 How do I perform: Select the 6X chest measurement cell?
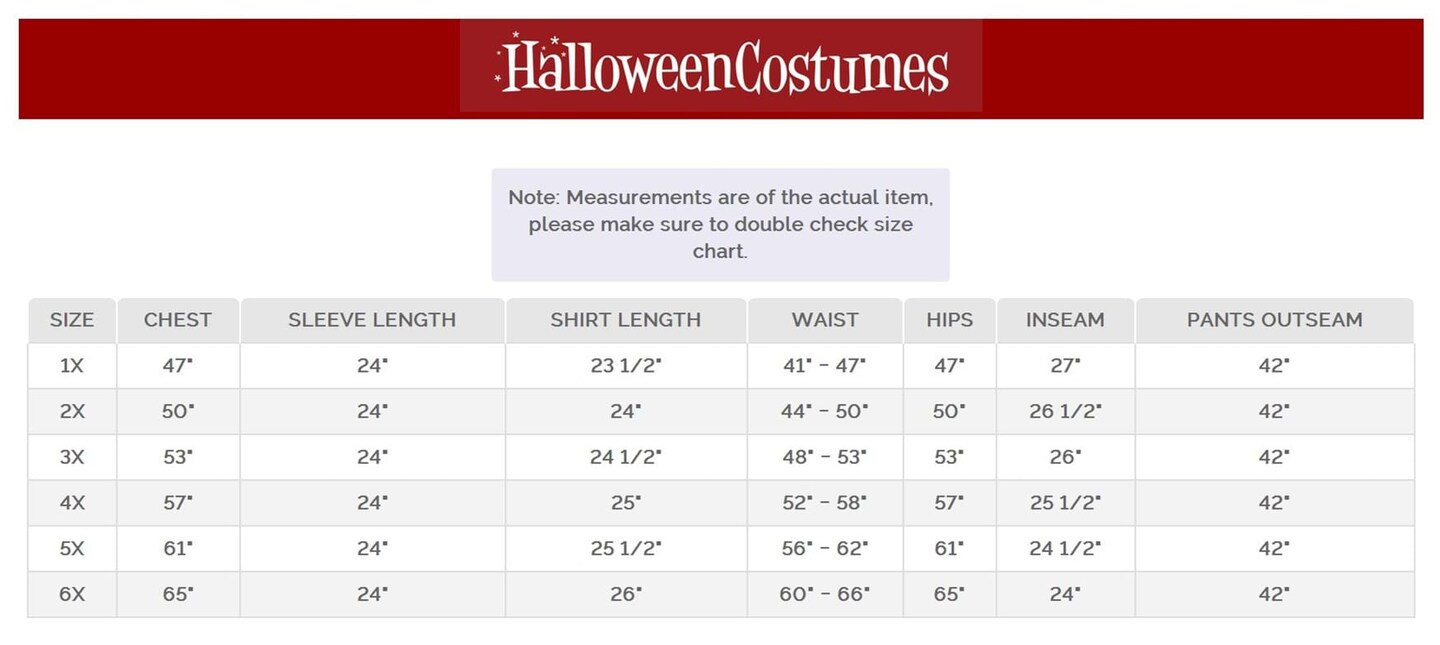pos(178,594)
